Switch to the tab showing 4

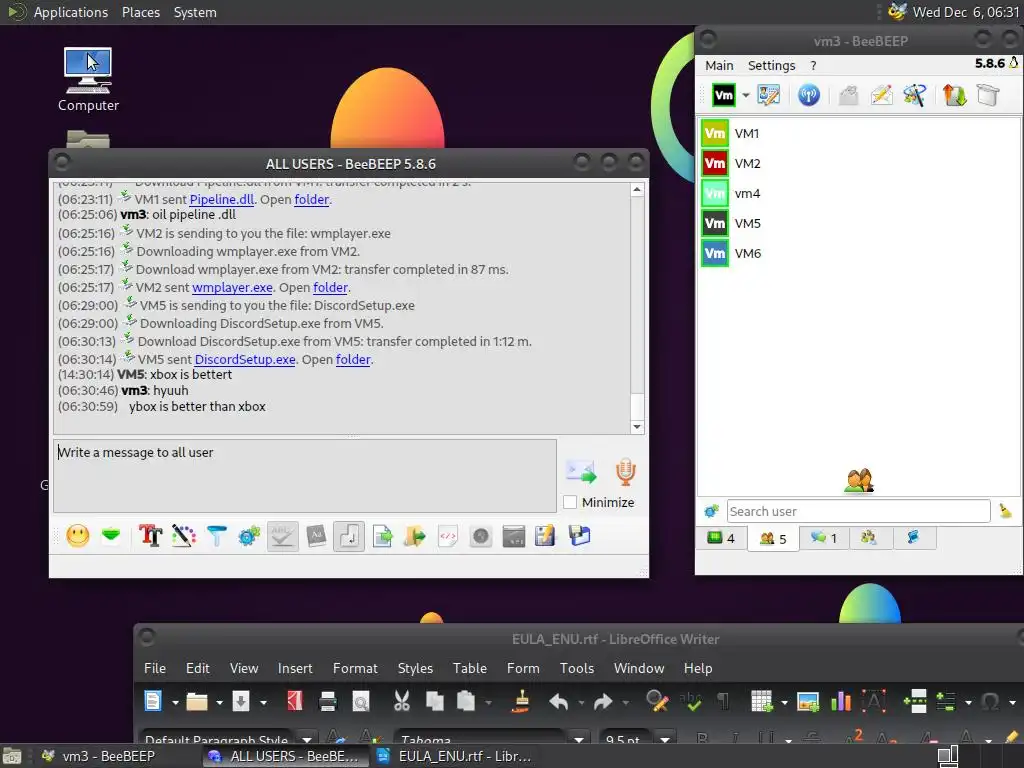(722, 538)
